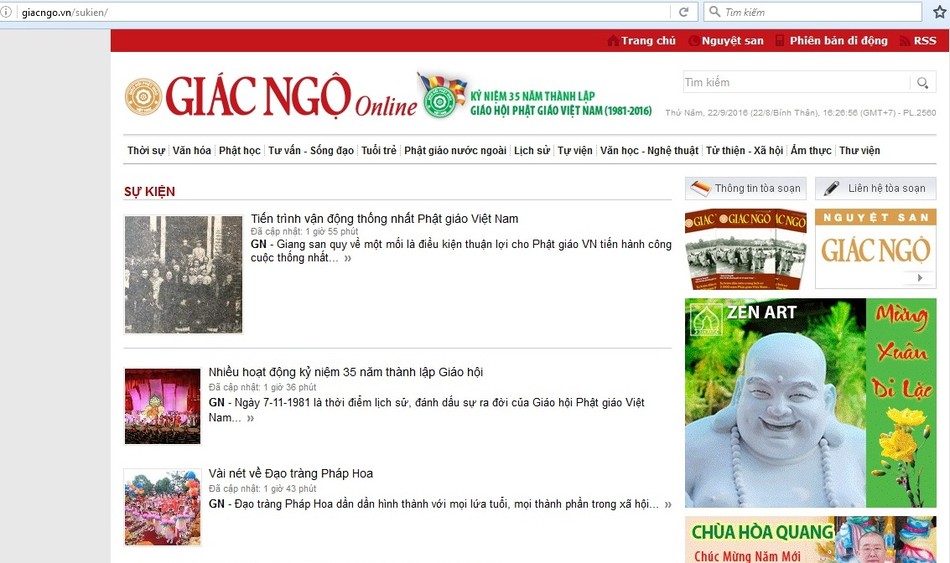This screenshot has width=950, height=563.
Task: Reload page with browser refresh icon
Action: pyautogui.click(x=683, y=12)
